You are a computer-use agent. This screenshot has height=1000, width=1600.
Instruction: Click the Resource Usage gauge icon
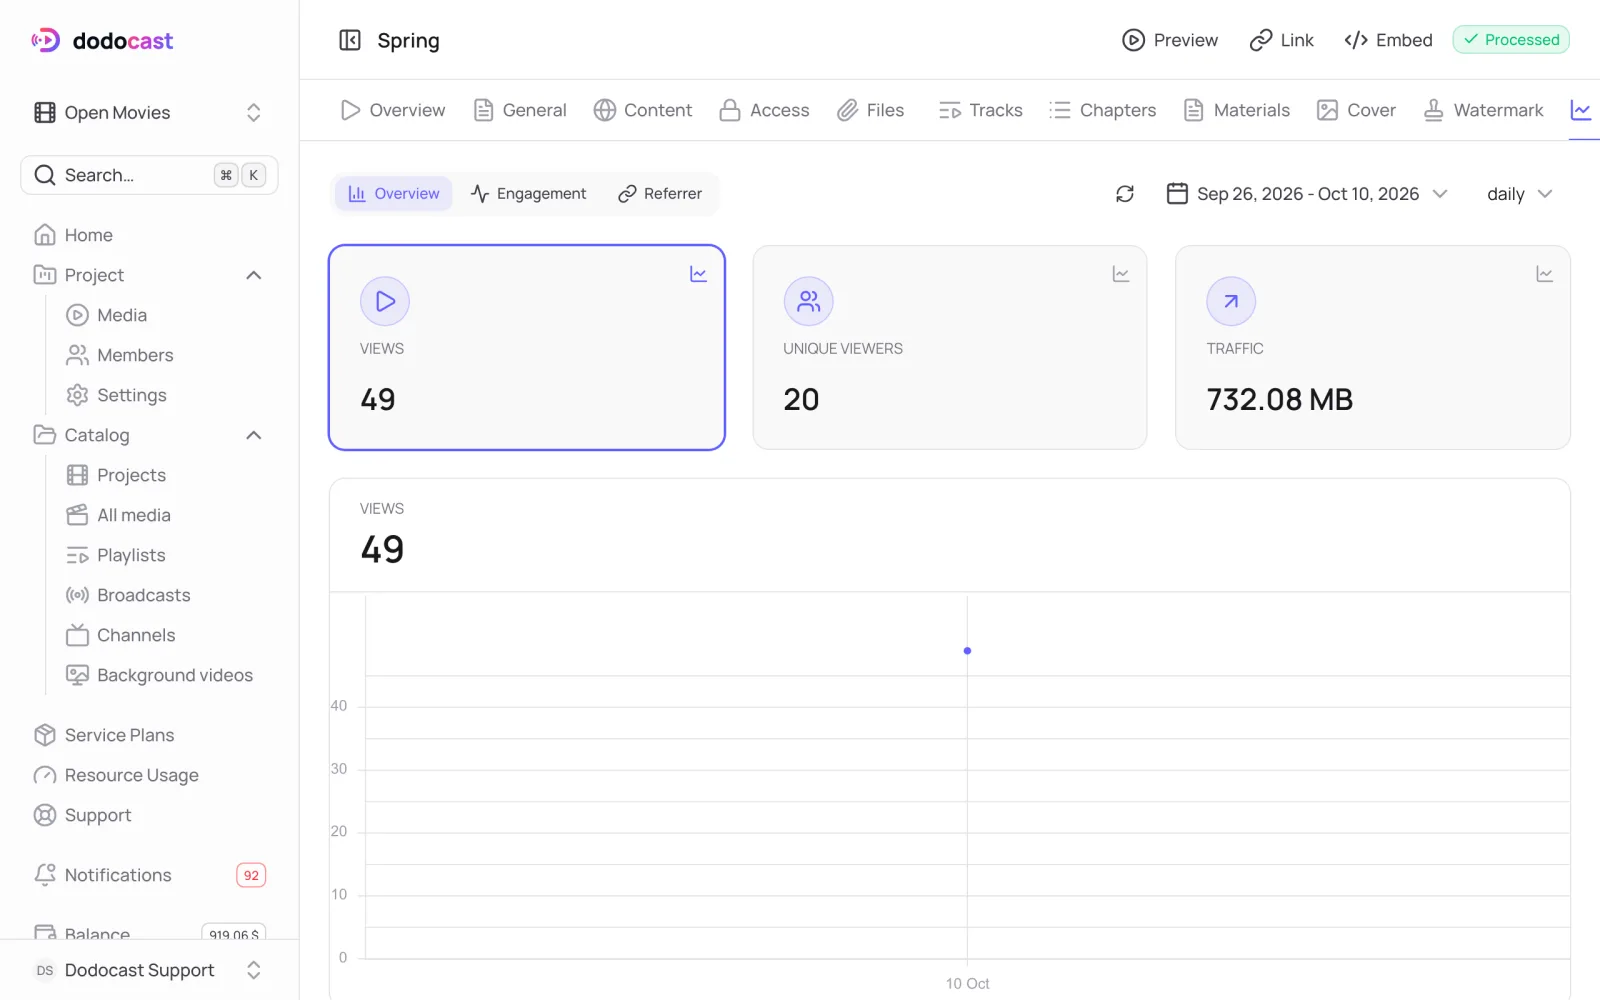(x=45, y=775)
